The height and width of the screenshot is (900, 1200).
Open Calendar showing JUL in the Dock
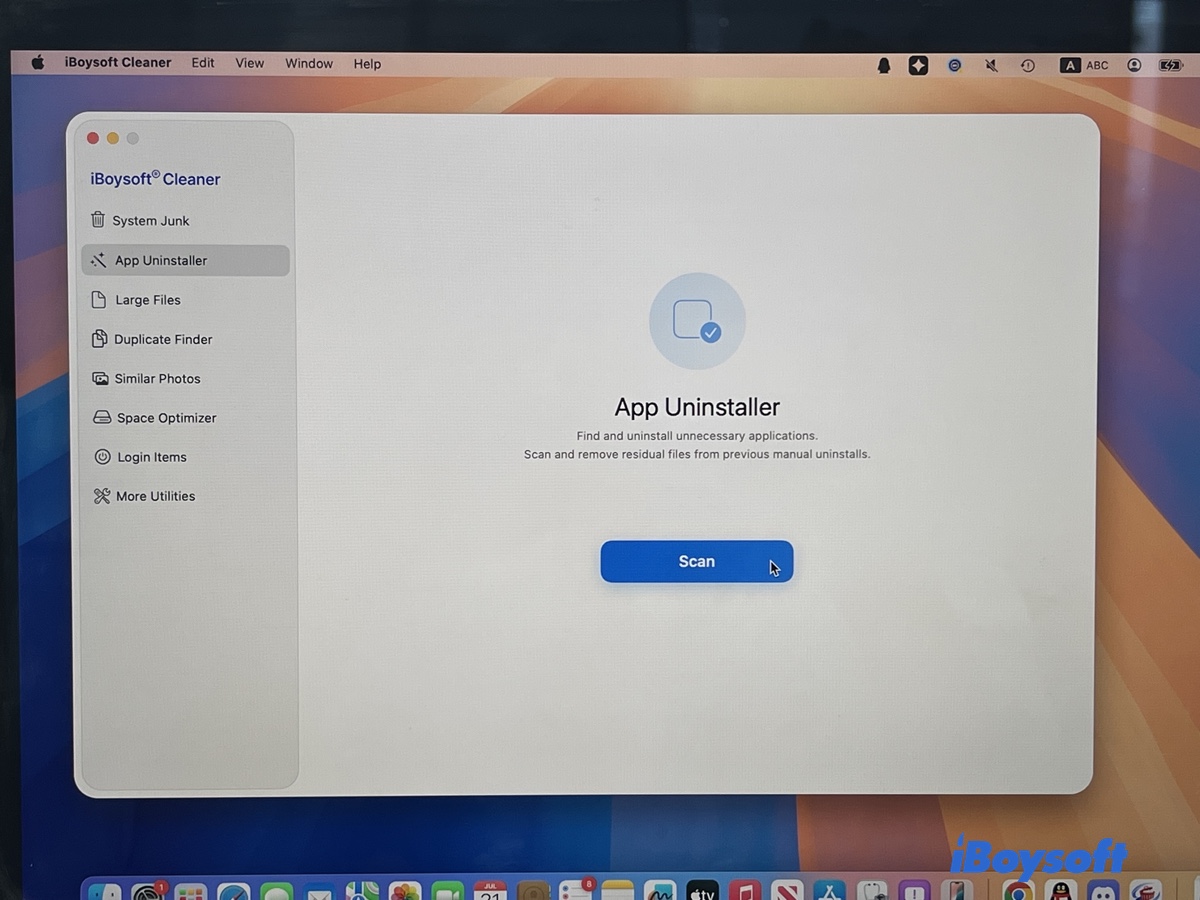pyautogui.click(x=490, y=890)
